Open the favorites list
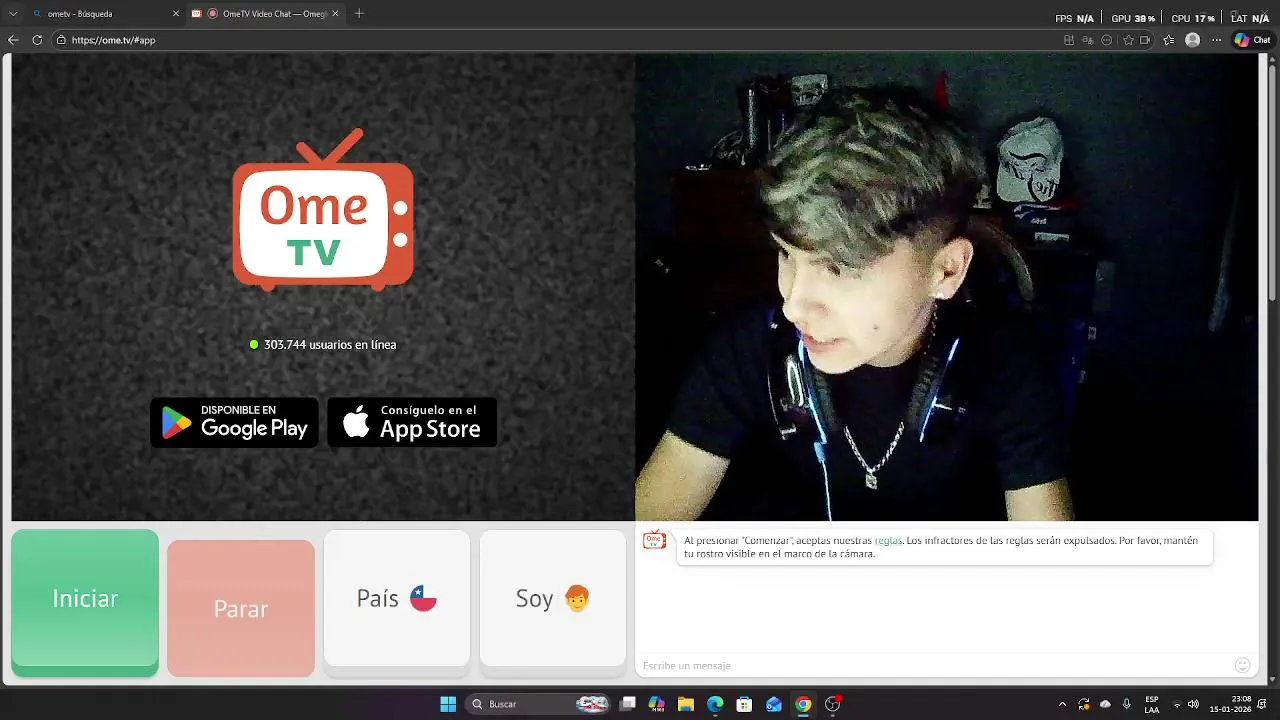 pyautogui.click(x=1169, y=40)
